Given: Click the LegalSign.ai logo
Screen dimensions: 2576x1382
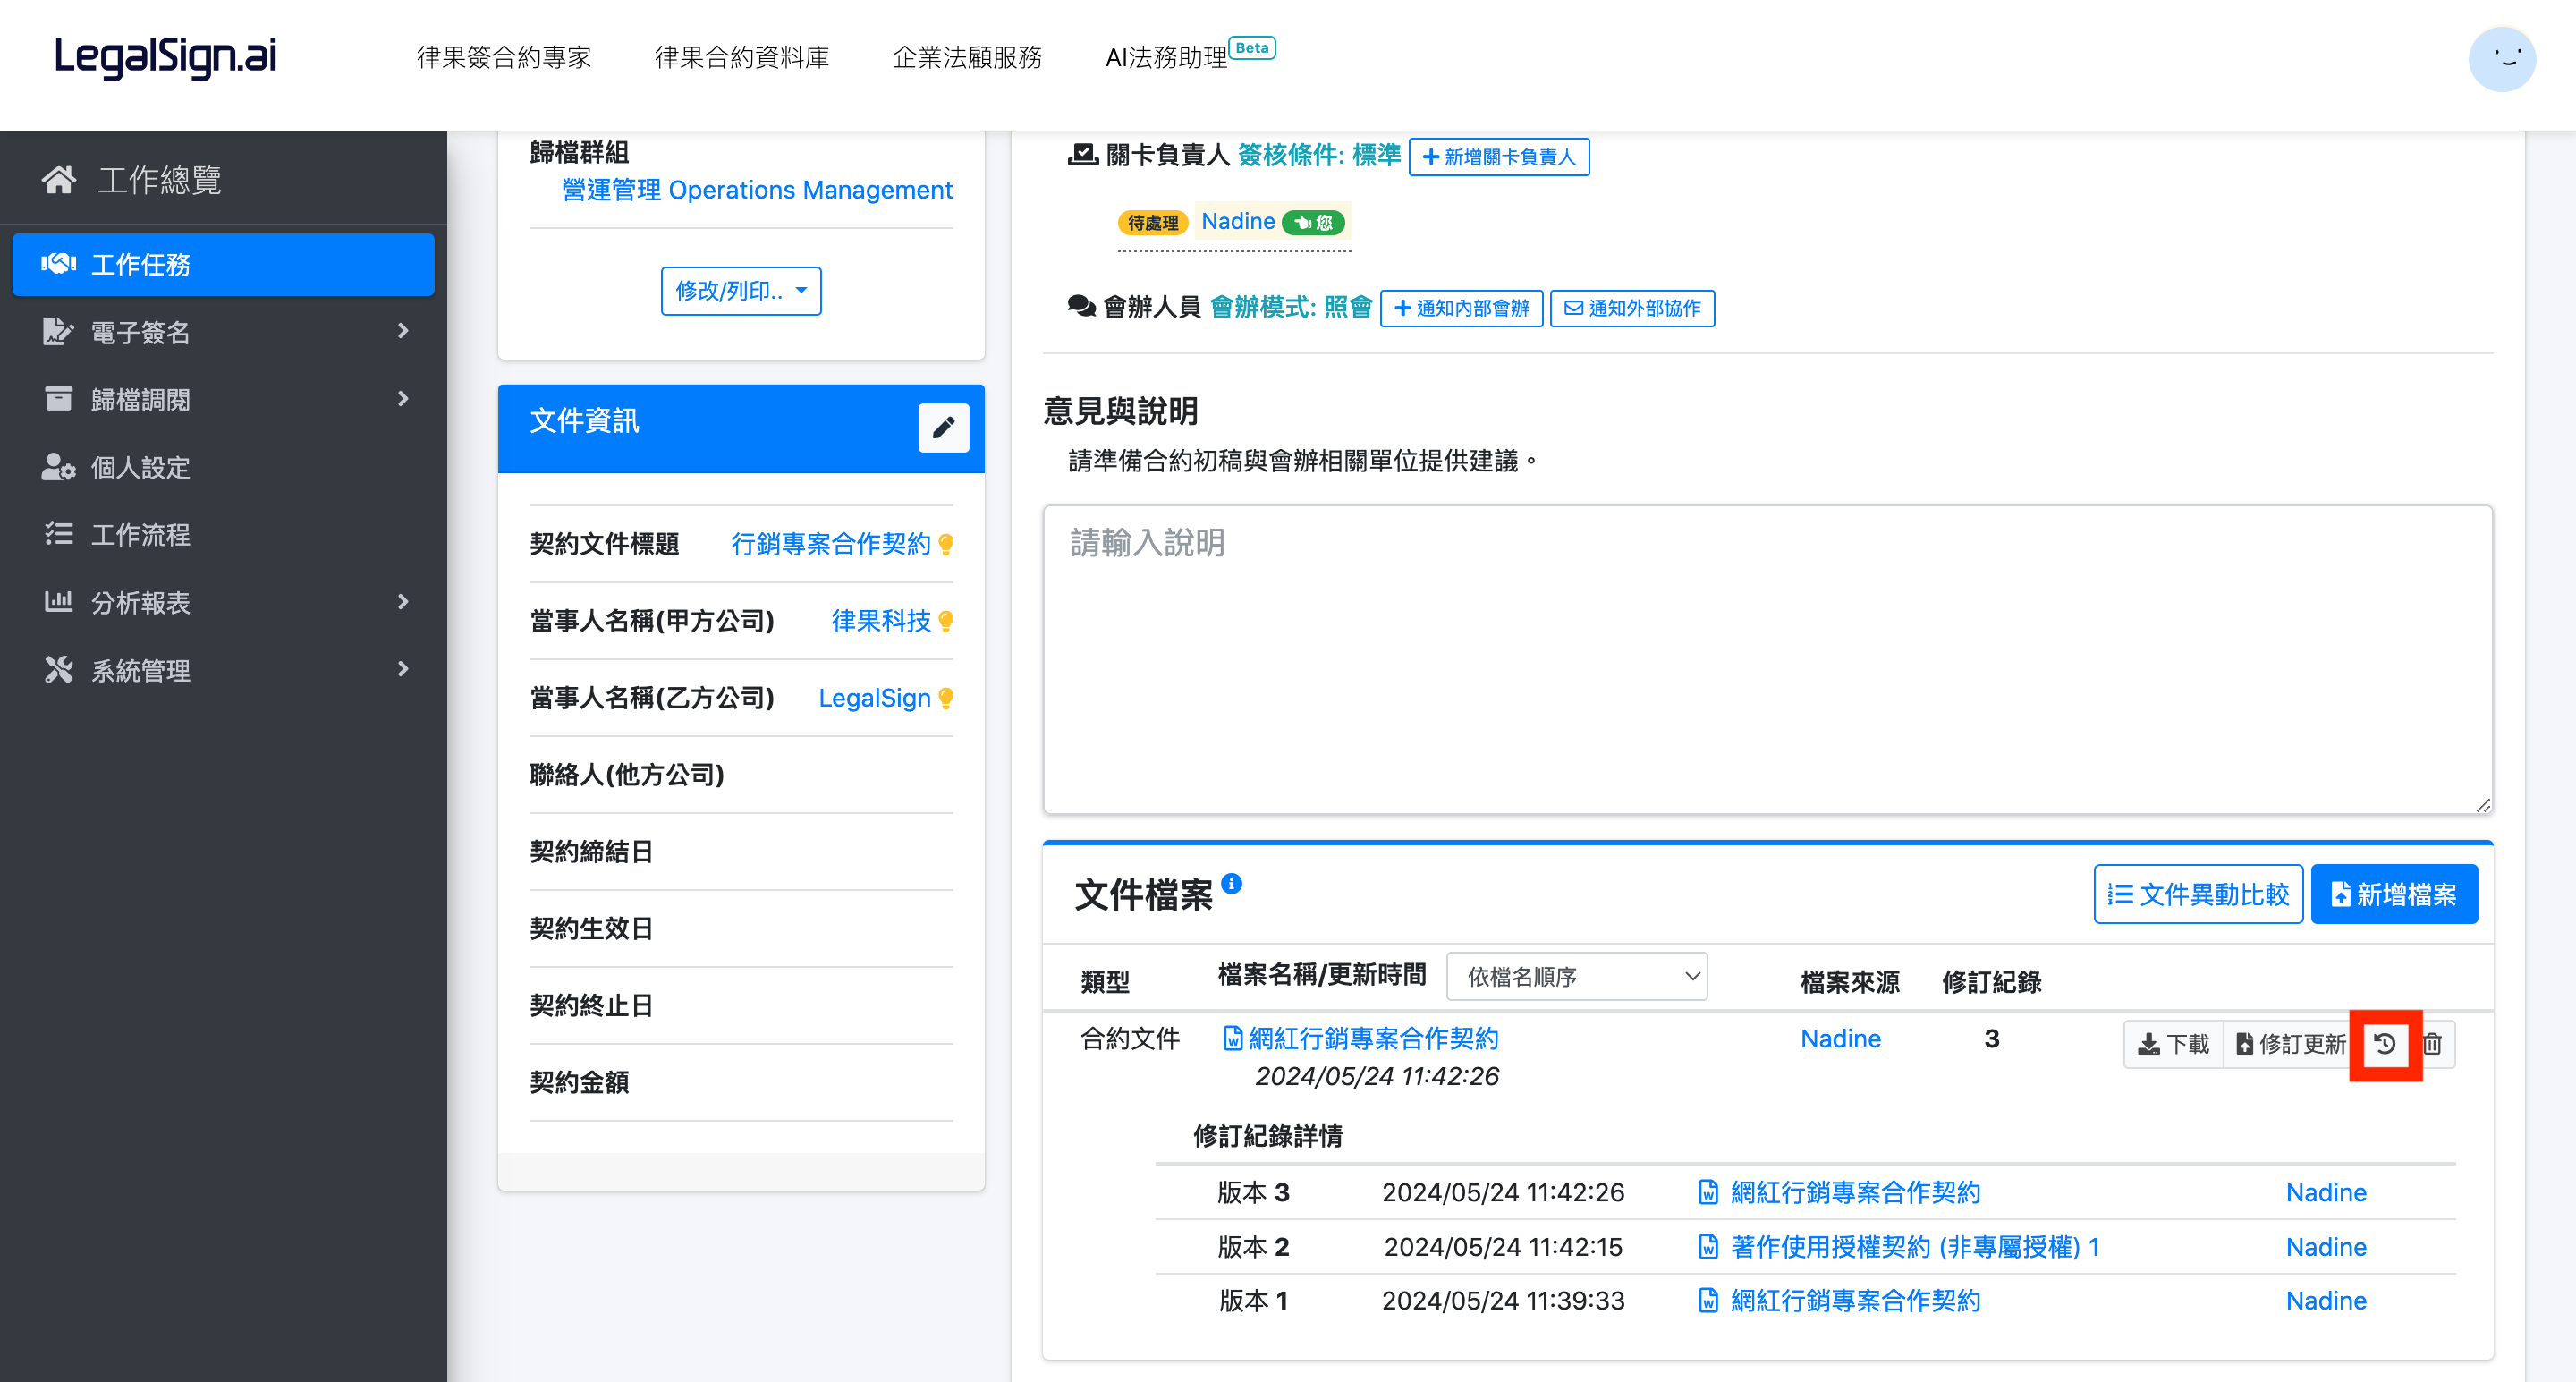Looking at the screenshot, I should [x=166, y=57].
